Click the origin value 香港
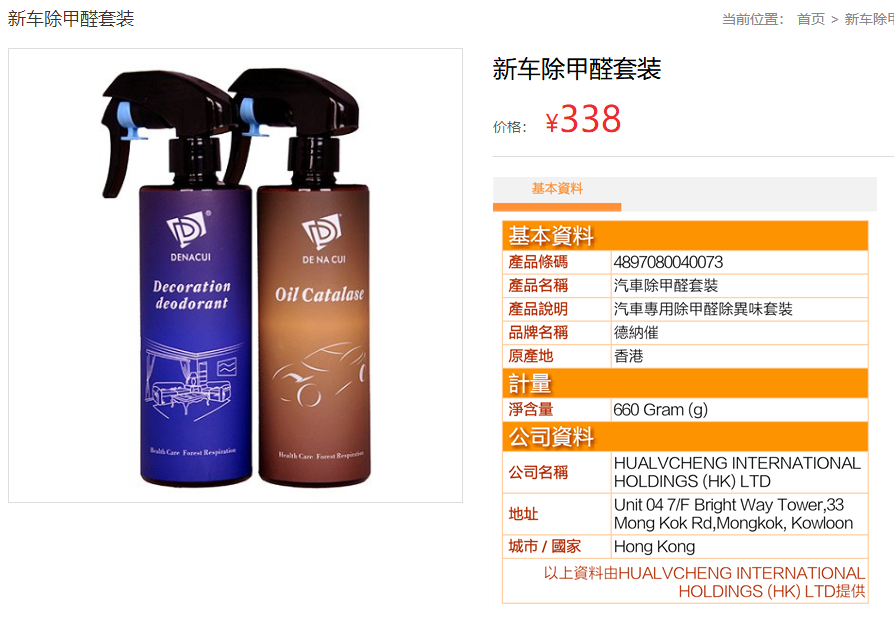 pyautogui.click(x=628, y=356)
